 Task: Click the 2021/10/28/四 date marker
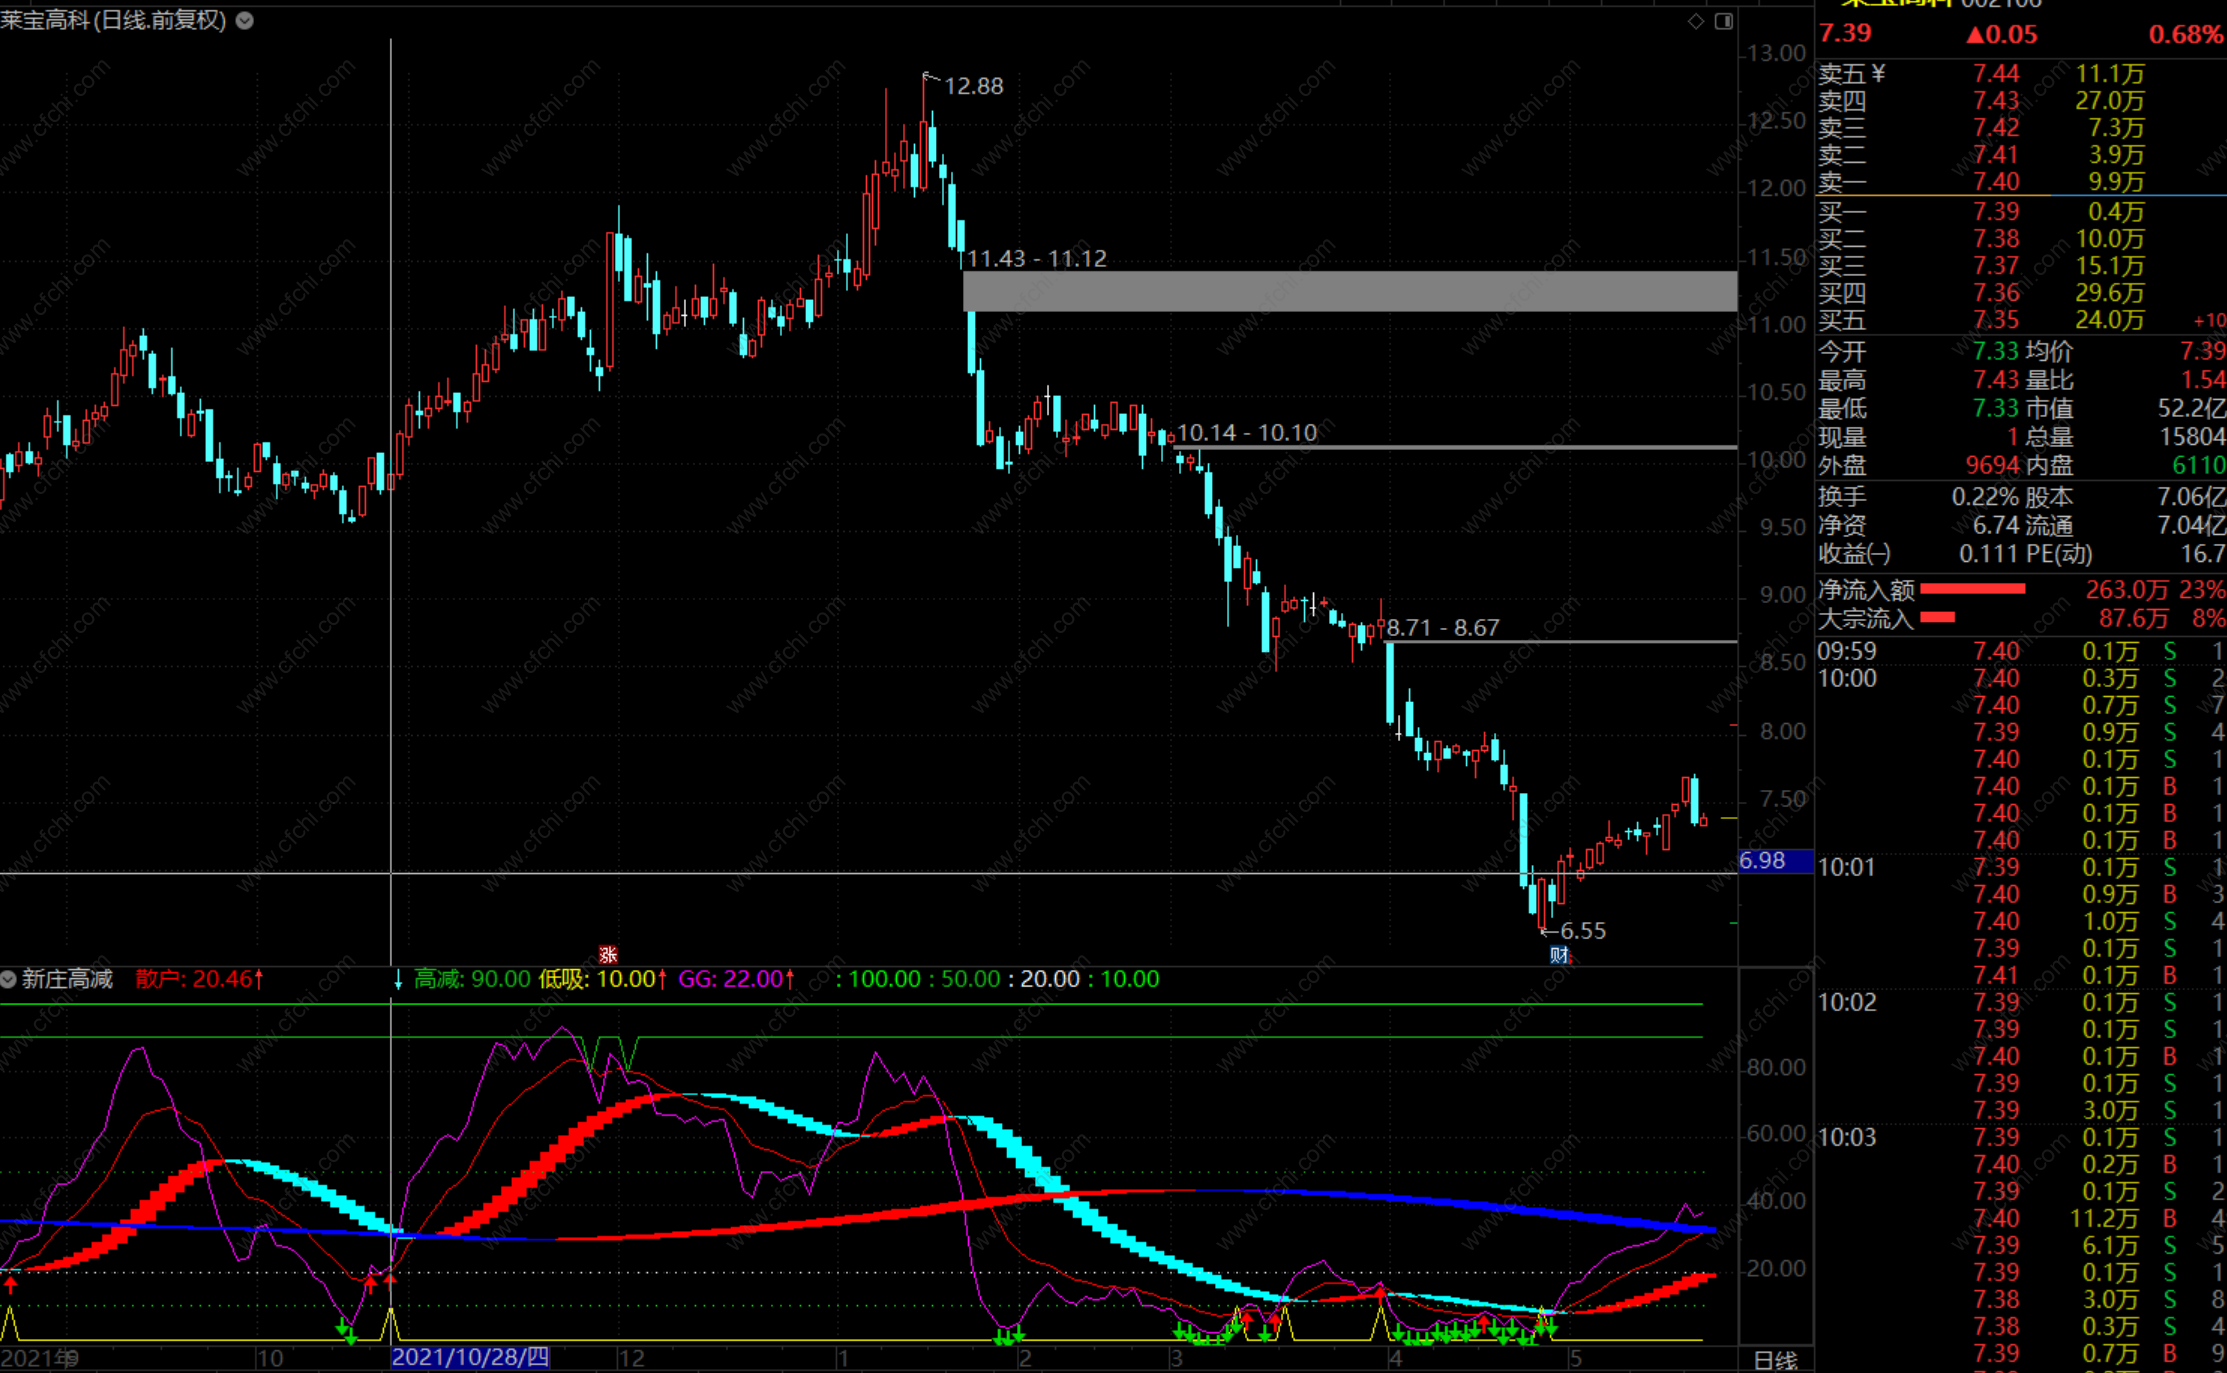click(x=470, y=1357)
